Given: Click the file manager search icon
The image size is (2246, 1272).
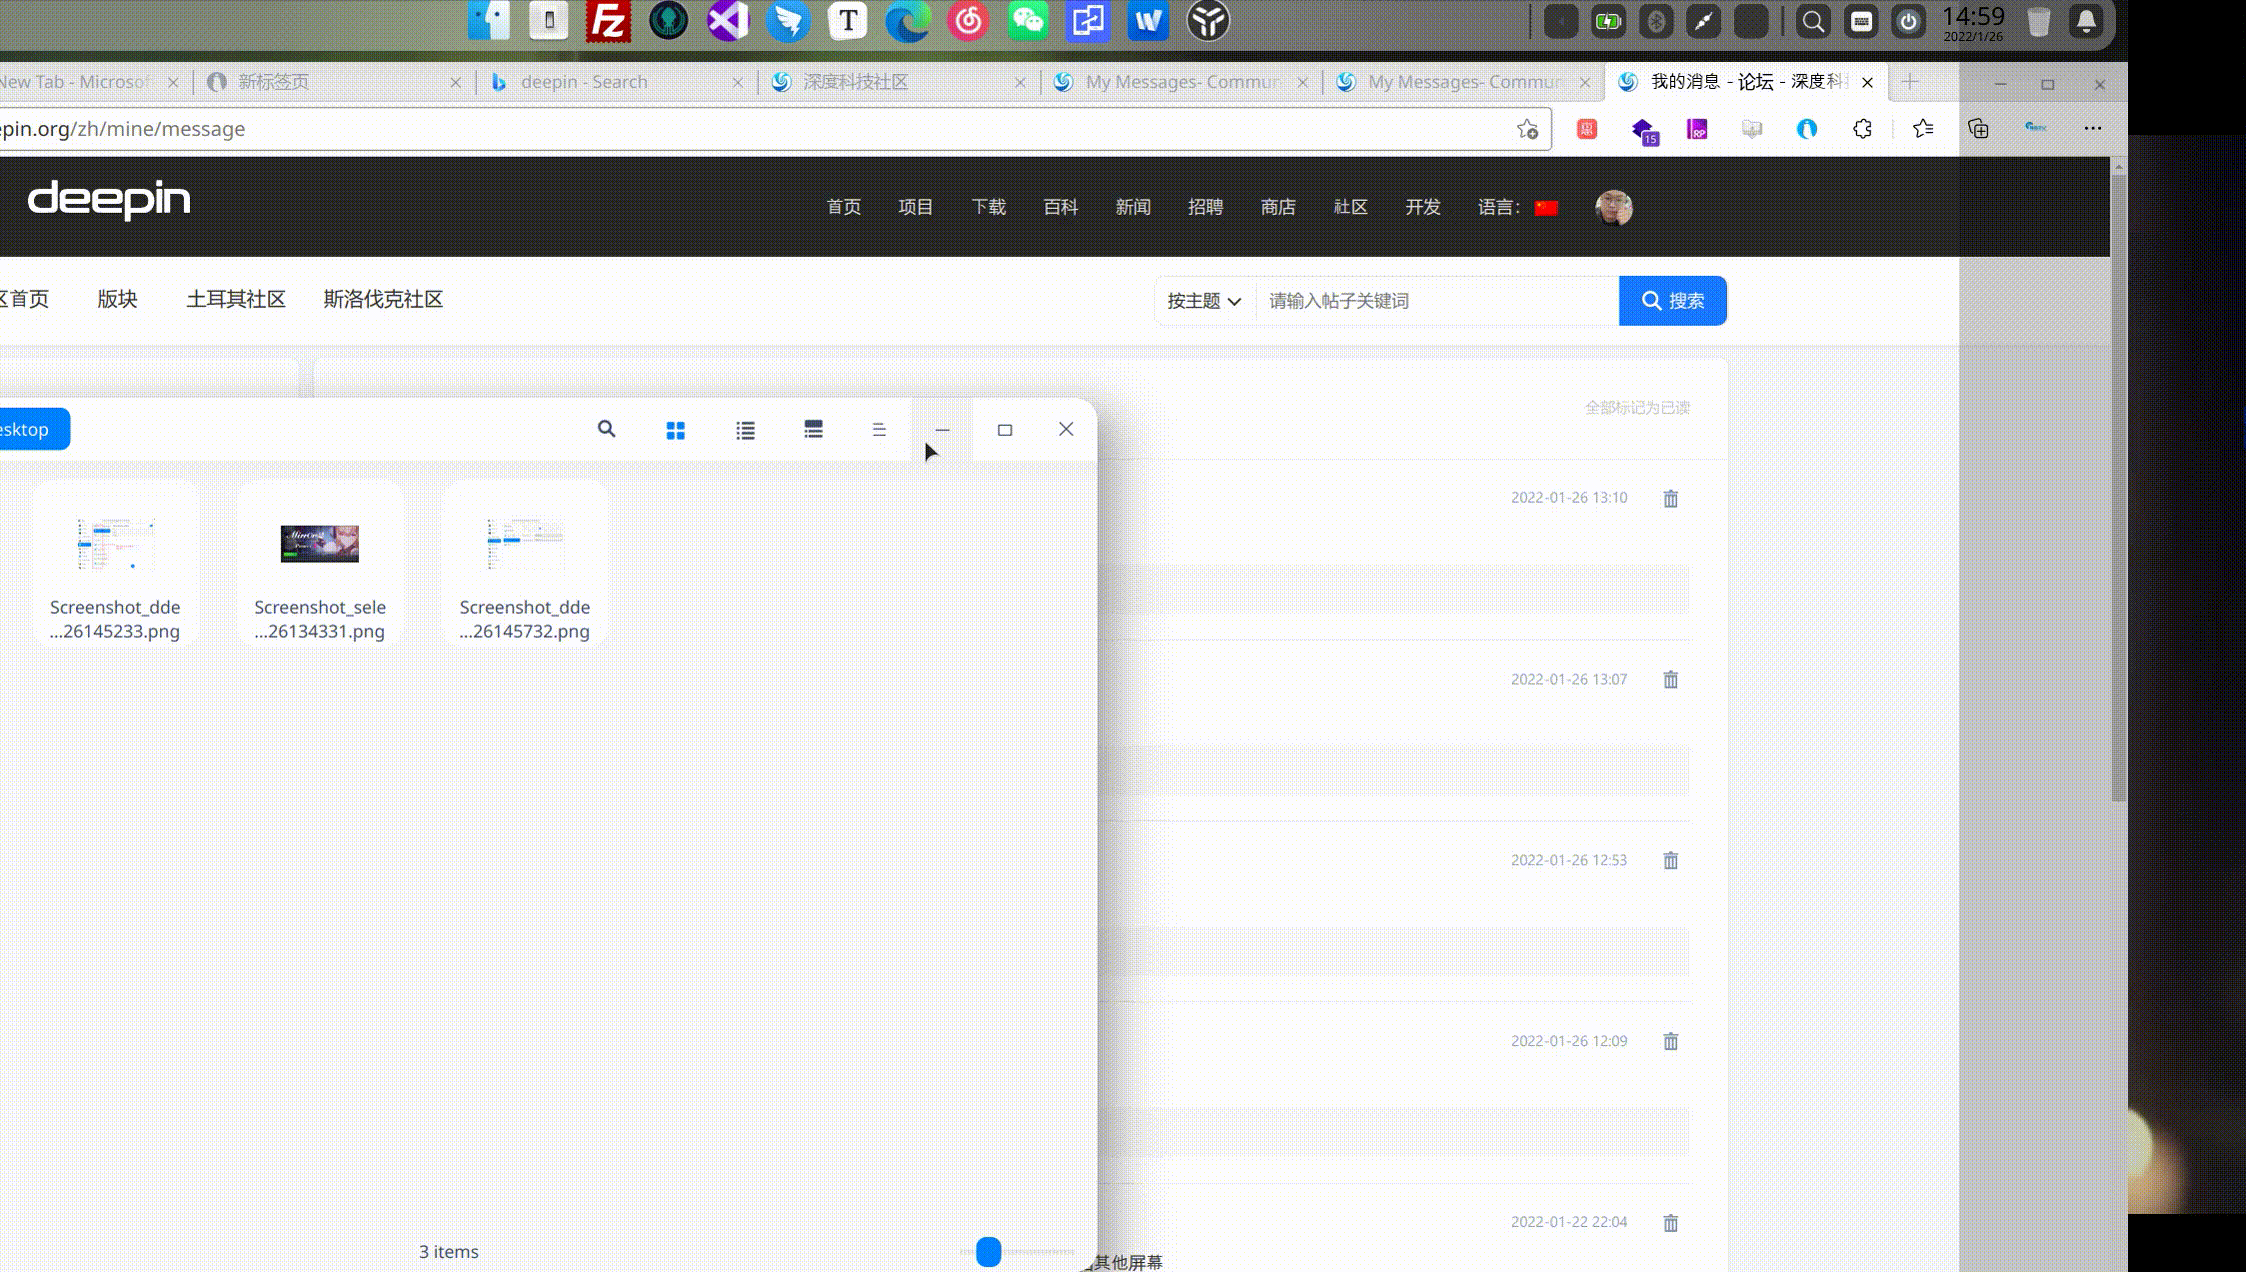Looking at the screenshot, I should 606,429.
